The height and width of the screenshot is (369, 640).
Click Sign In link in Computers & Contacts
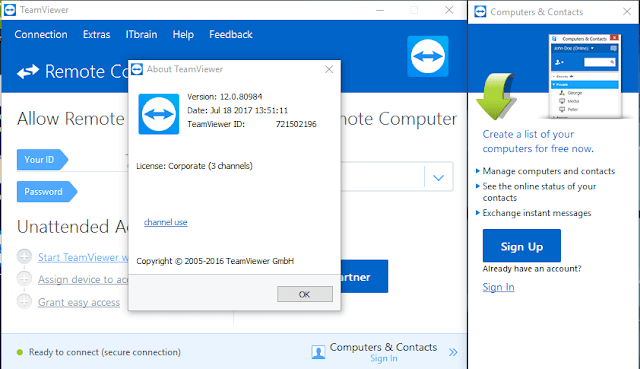[x=498, y=287]
